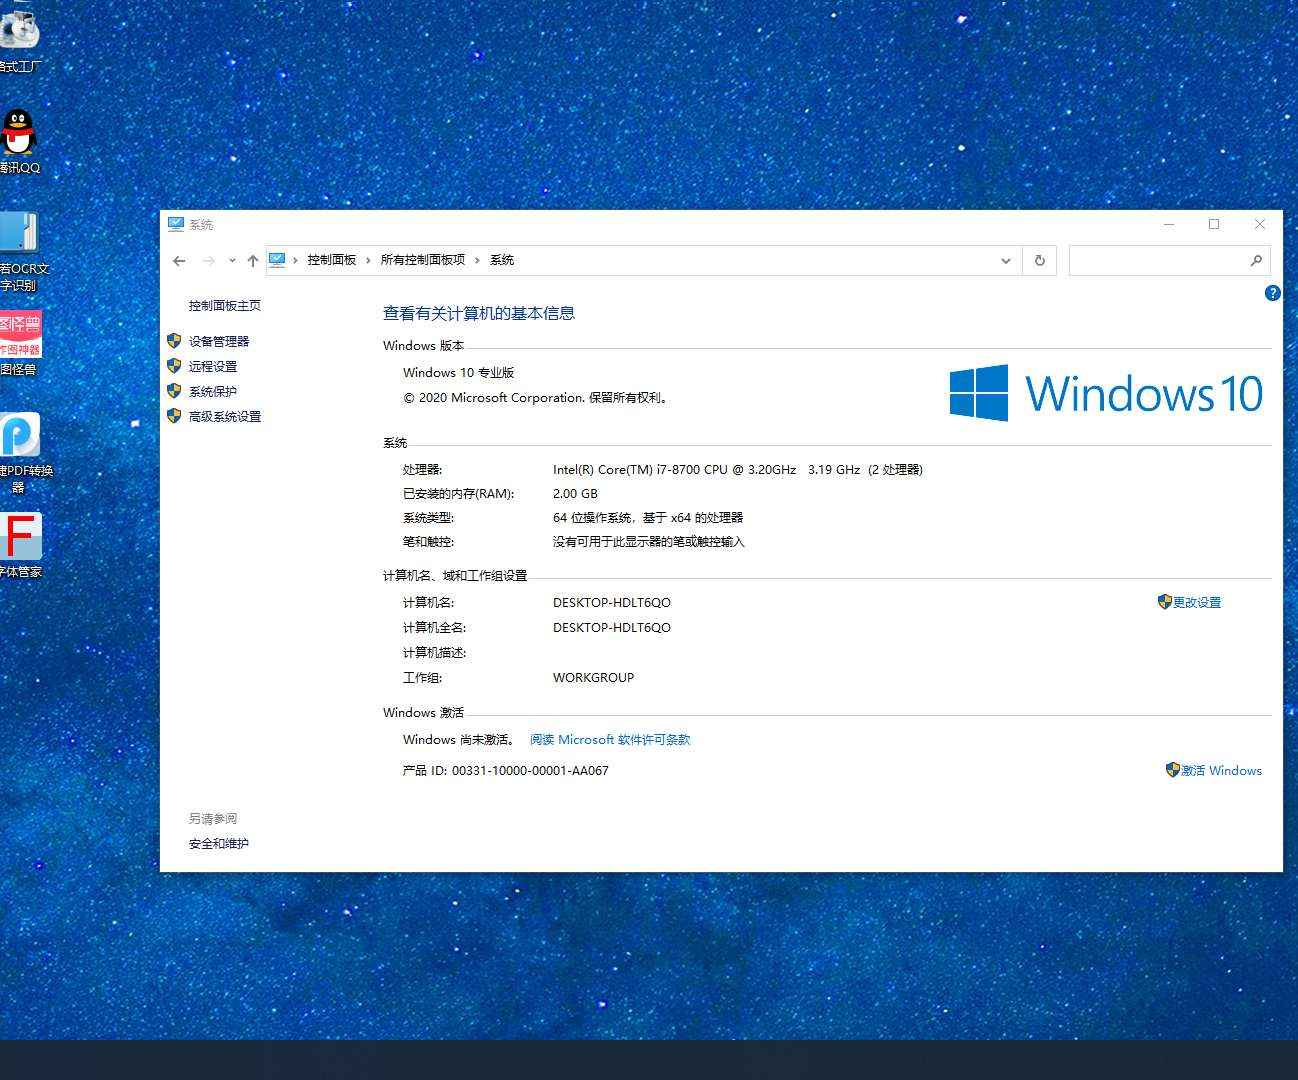
Task: Open help via blue question mark
Action: pos(1272,293)
